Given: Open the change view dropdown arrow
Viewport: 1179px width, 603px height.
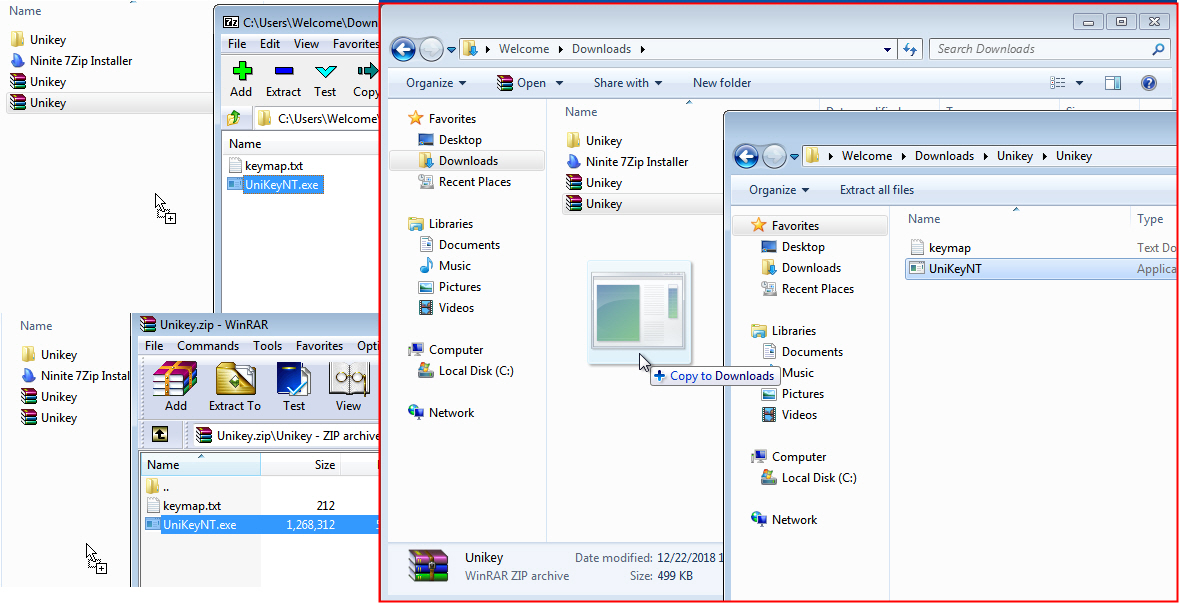Looking at the screenshot, I should (1080, 83).
